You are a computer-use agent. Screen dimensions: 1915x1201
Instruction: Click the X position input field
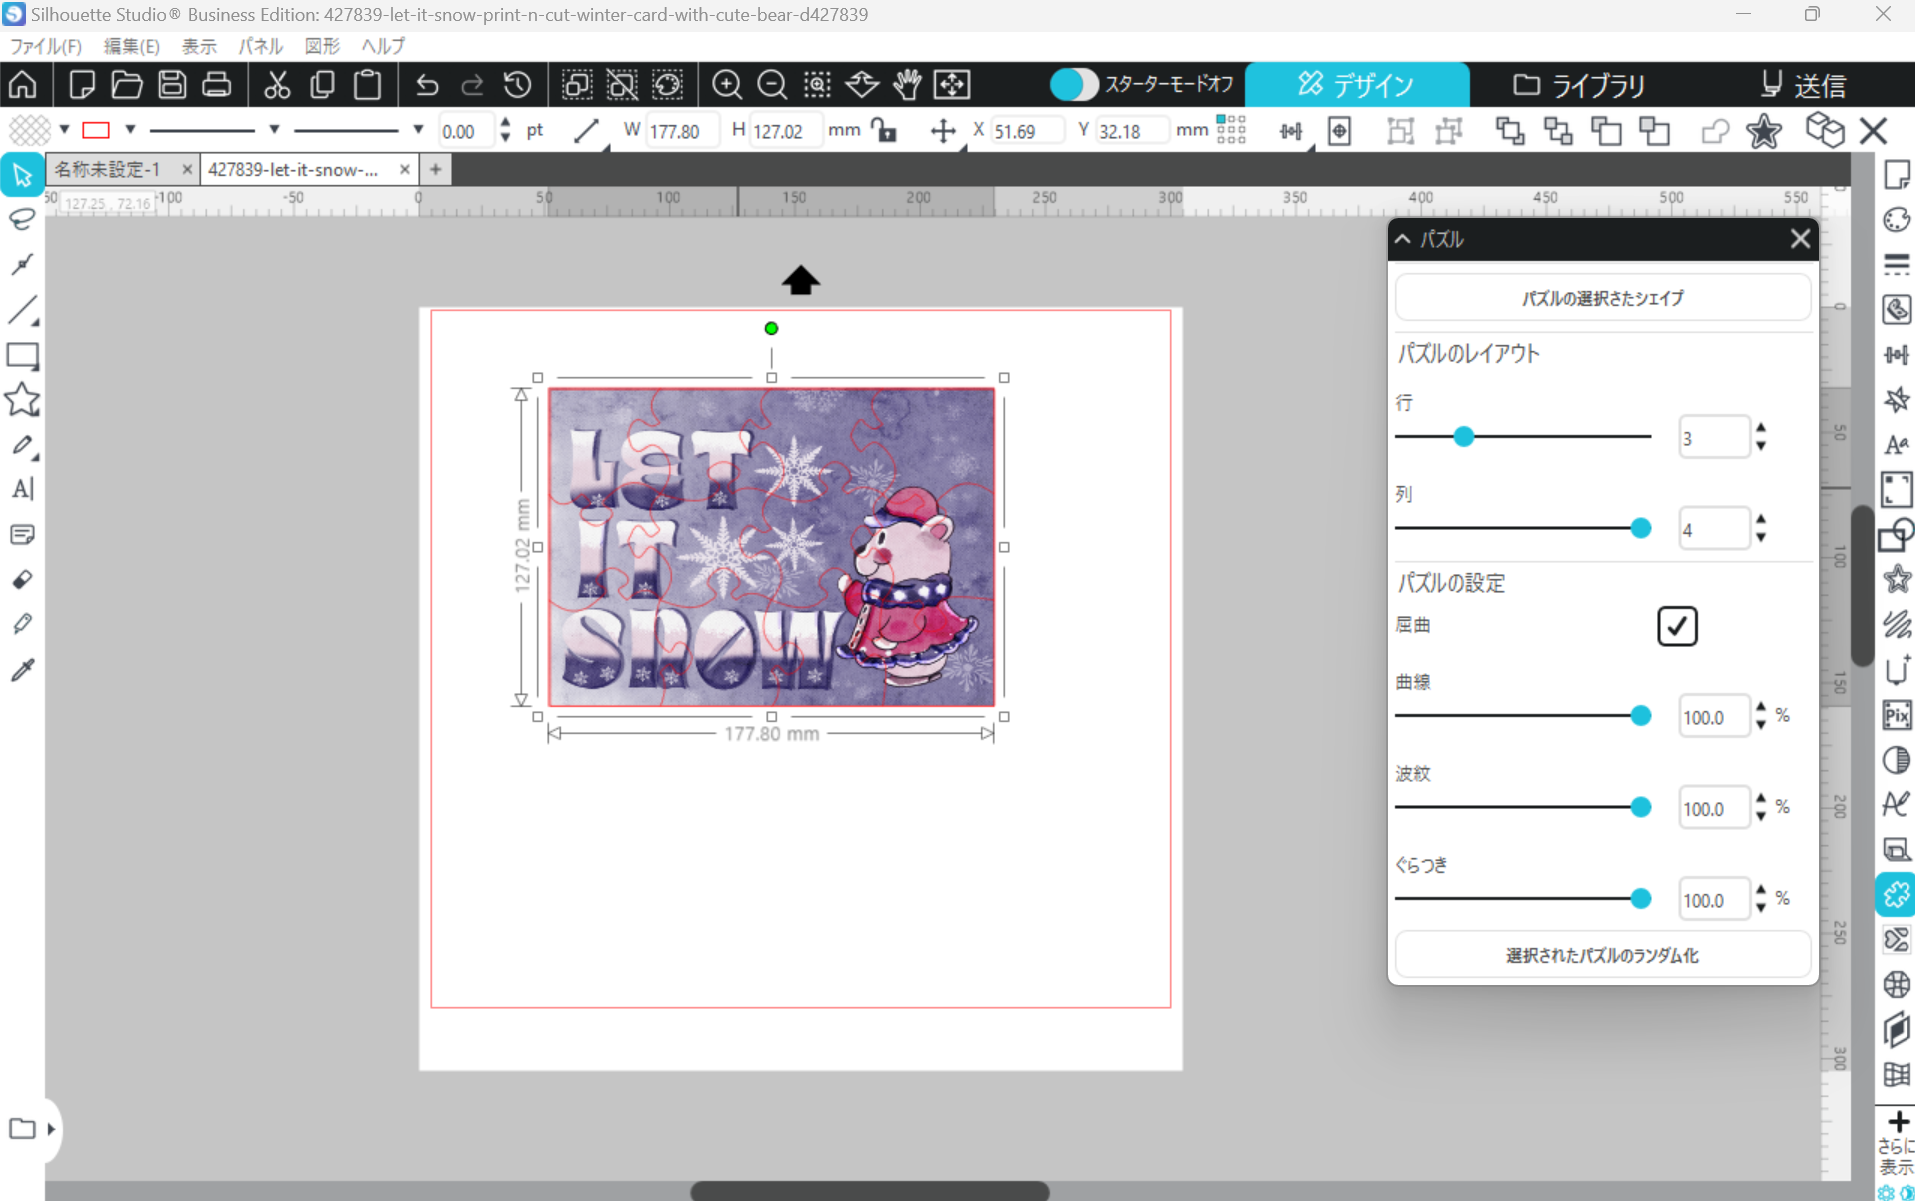pos(1028,130)
